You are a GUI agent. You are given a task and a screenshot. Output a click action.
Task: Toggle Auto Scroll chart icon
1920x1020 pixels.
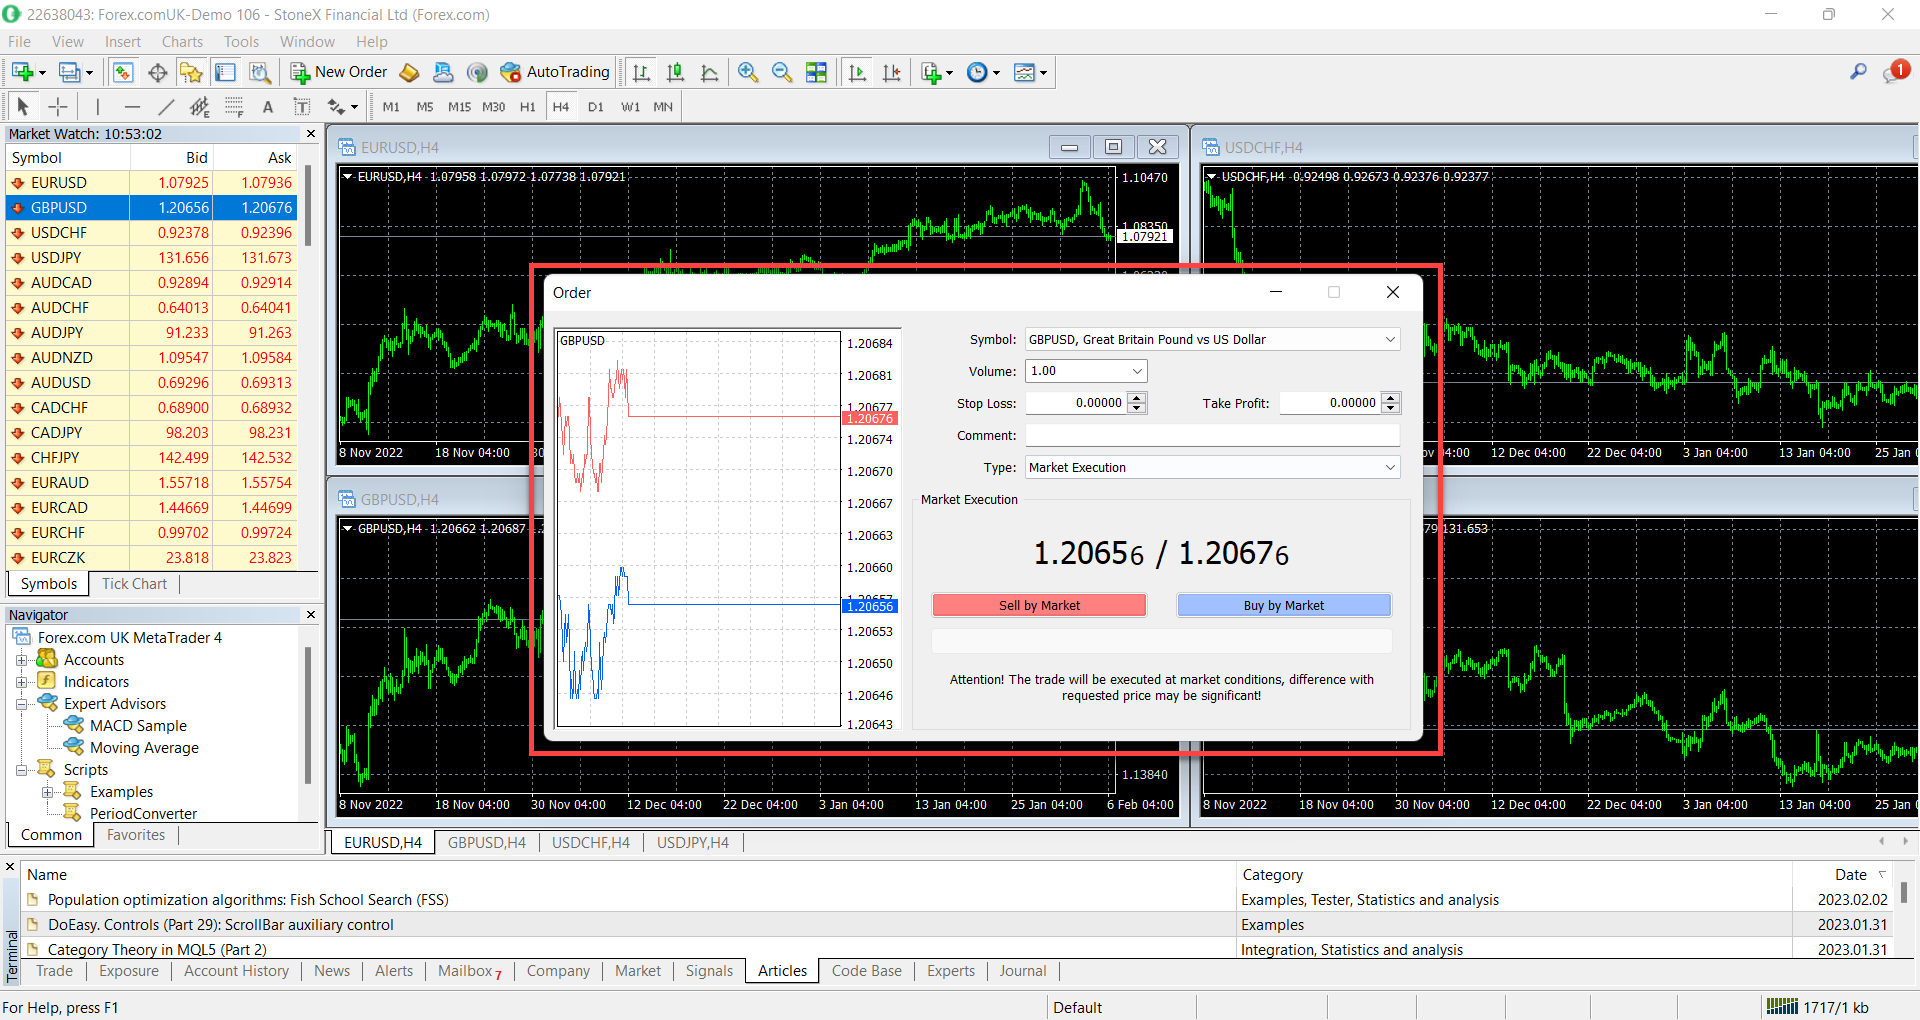click(857, 72)
